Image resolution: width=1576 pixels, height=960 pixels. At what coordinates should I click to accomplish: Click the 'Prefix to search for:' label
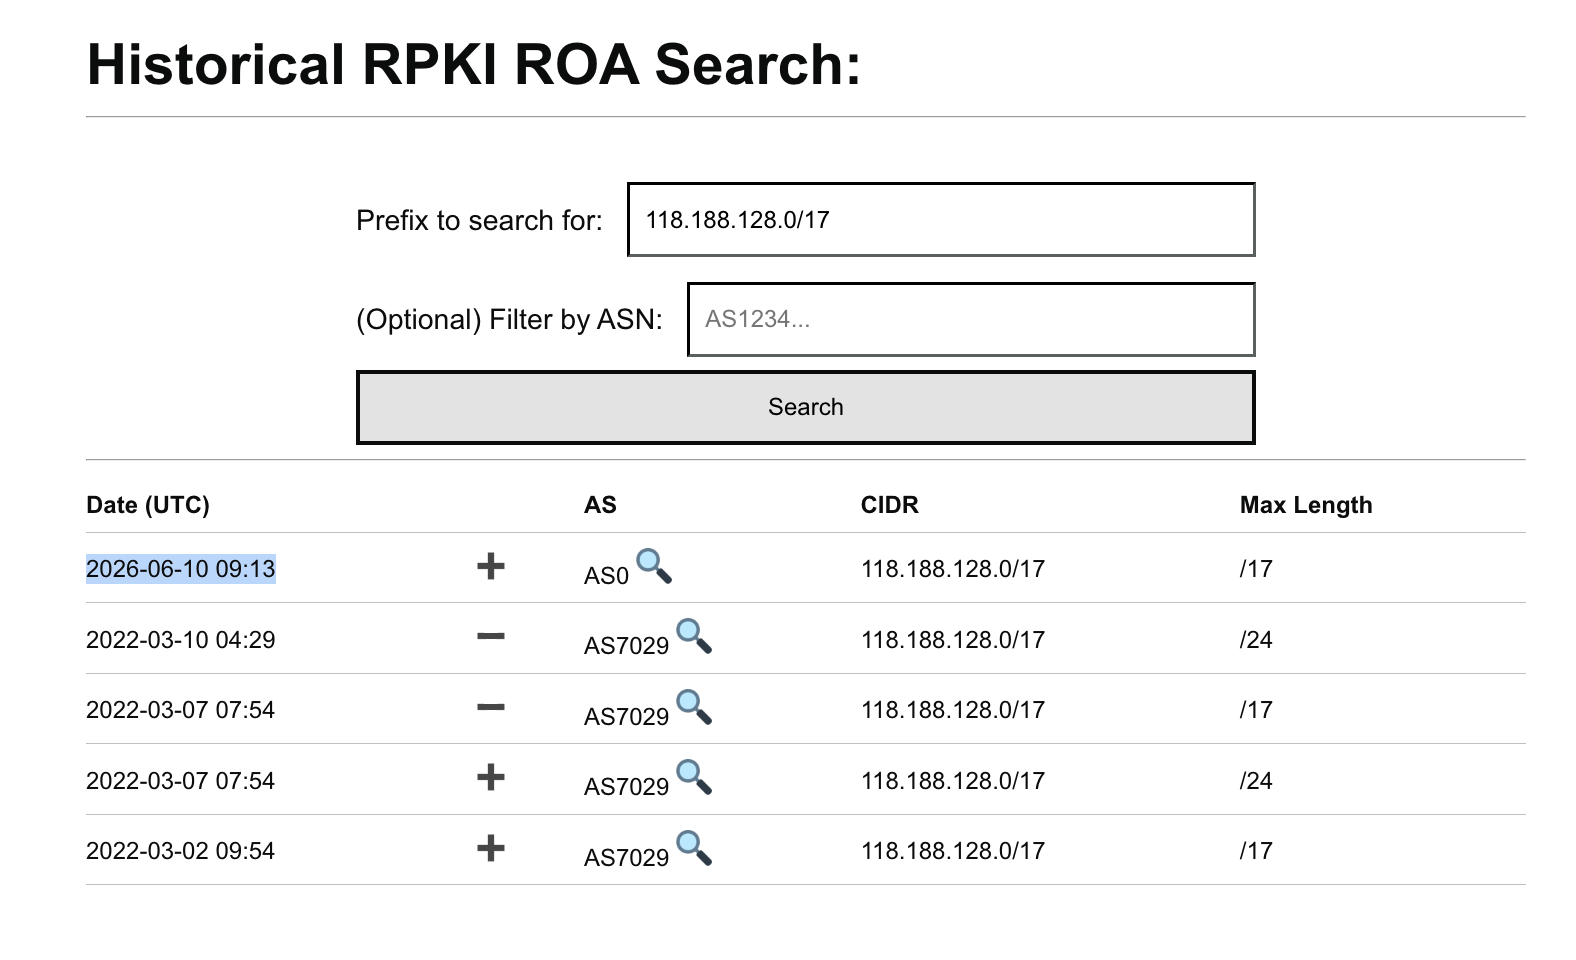[x=479, y=220]
